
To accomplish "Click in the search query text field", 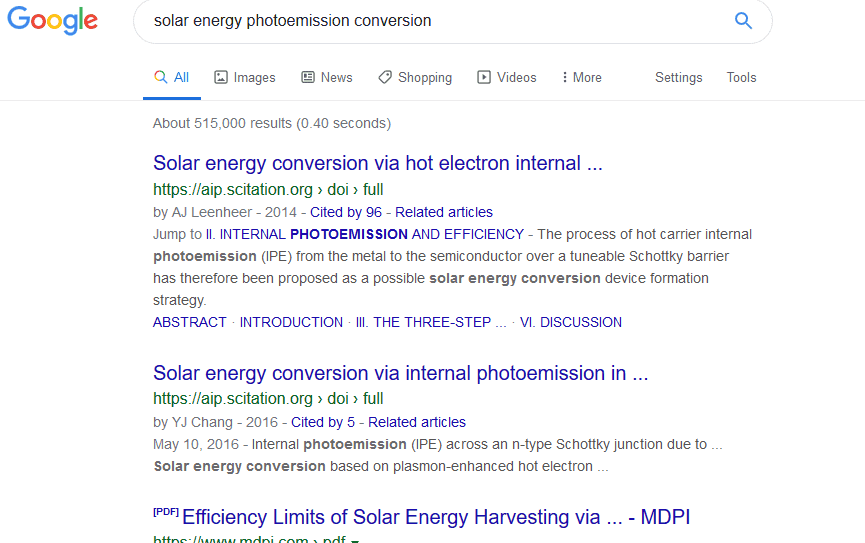I will click(430, 21).
